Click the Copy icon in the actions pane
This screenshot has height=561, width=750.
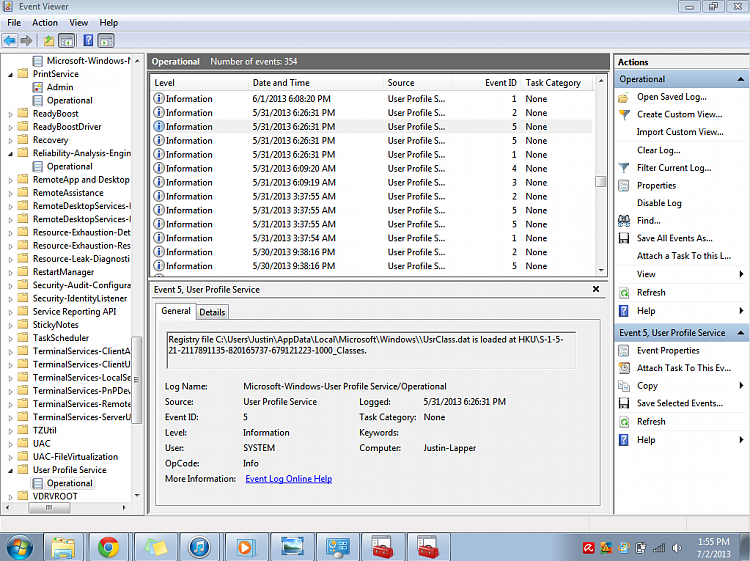(x=624, y=385)
